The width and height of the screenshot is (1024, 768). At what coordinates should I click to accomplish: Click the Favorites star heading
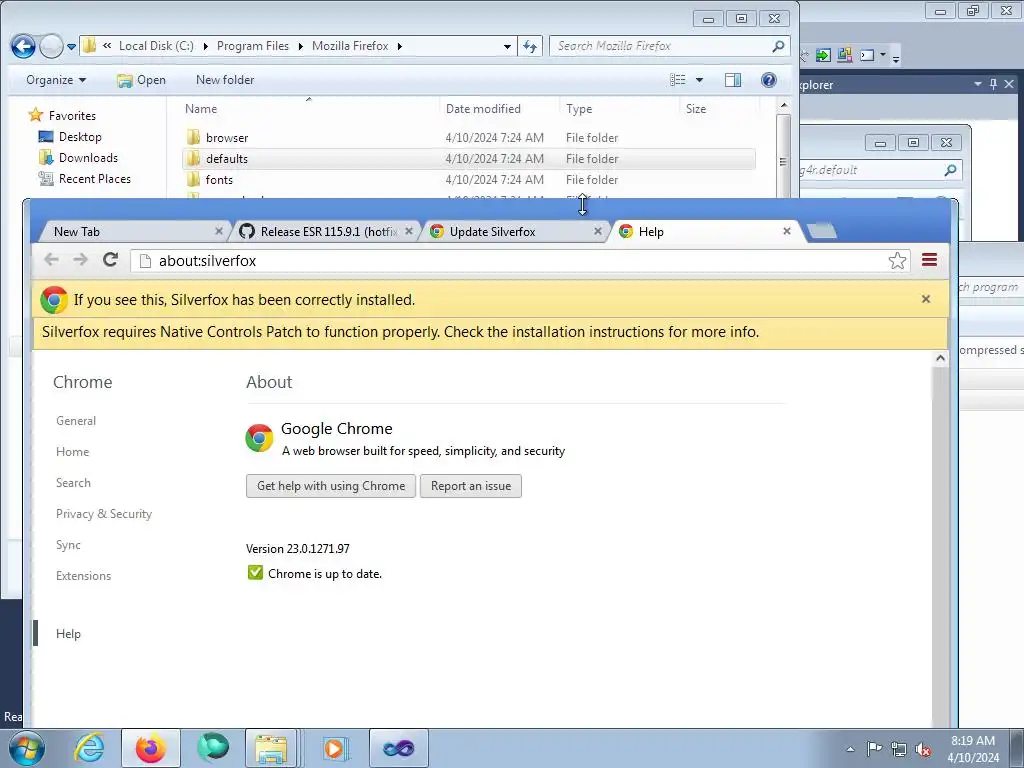coord(62,116)
